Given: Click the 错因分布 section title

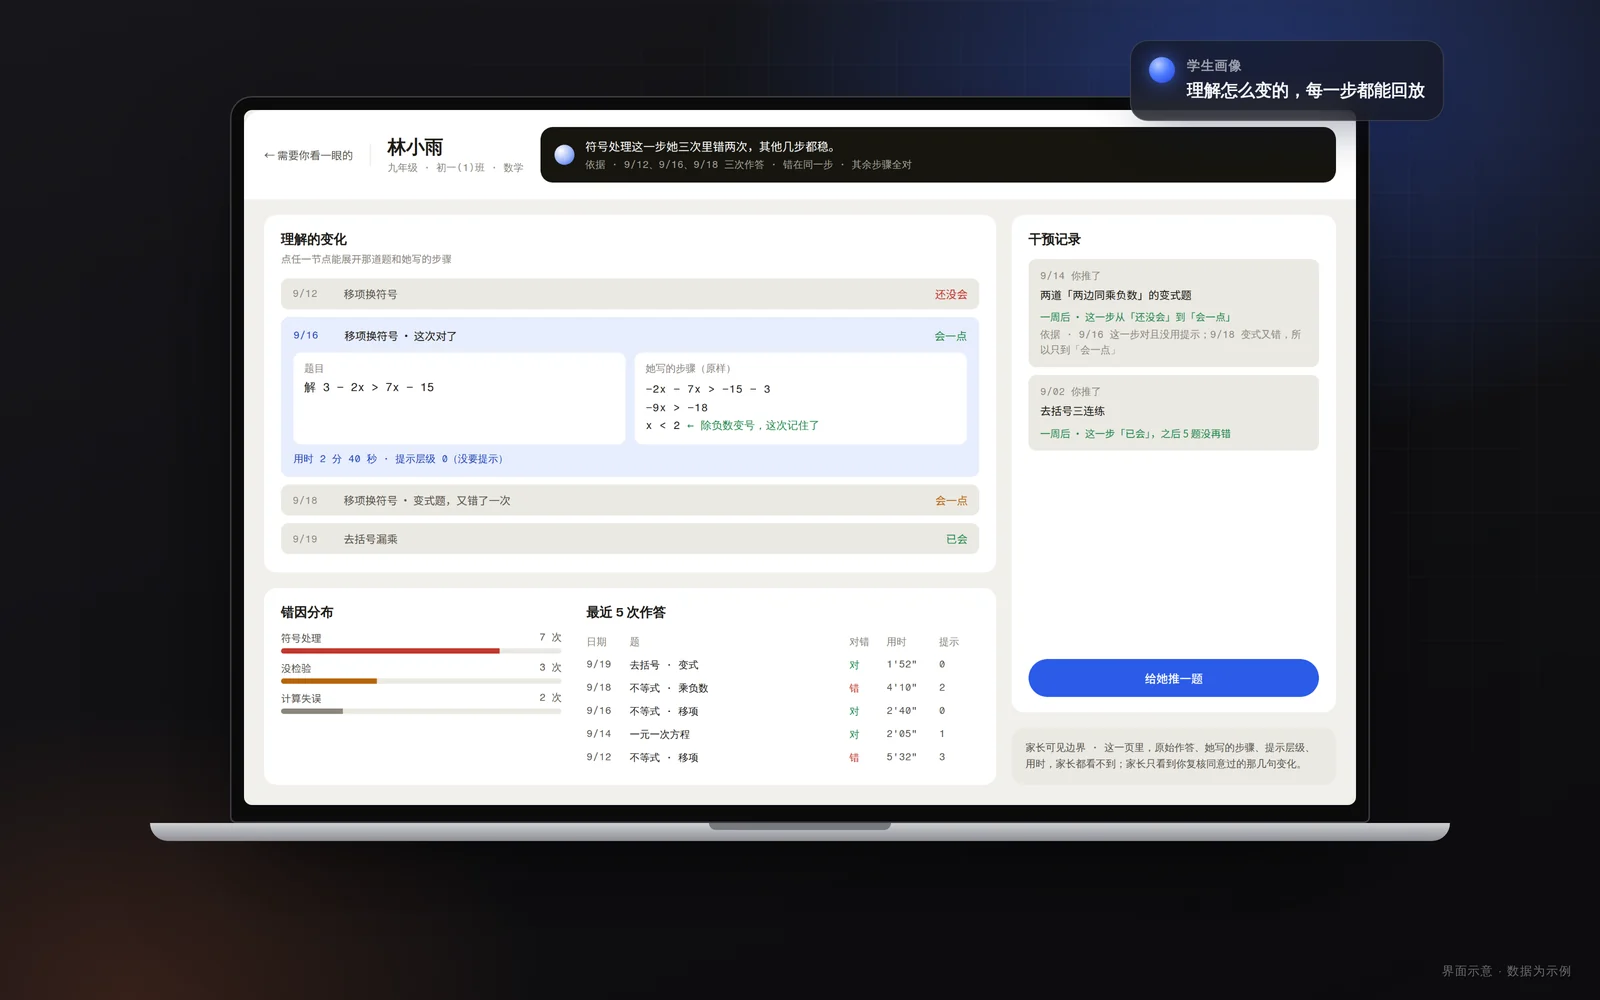Looking at the screenshot, I should 307,612.
